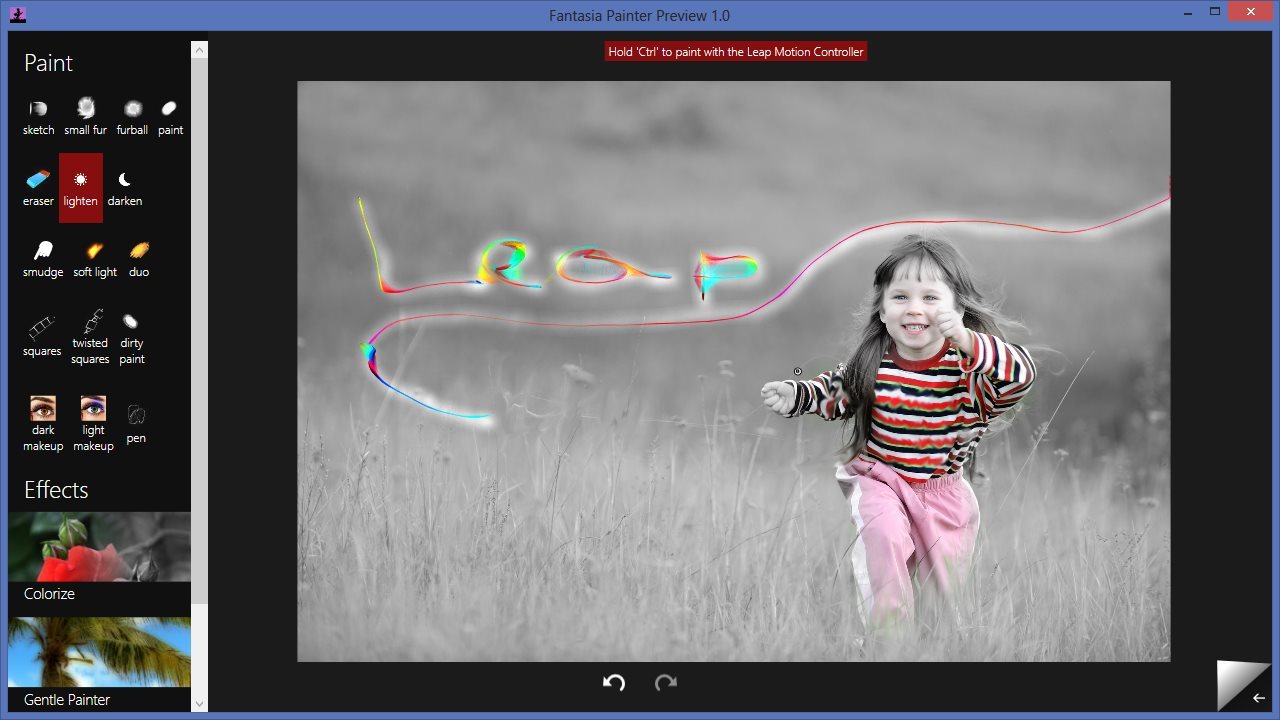Select the dirty paint brush
The width and height of the screenshot is (1280, 720).
[132, 335]
